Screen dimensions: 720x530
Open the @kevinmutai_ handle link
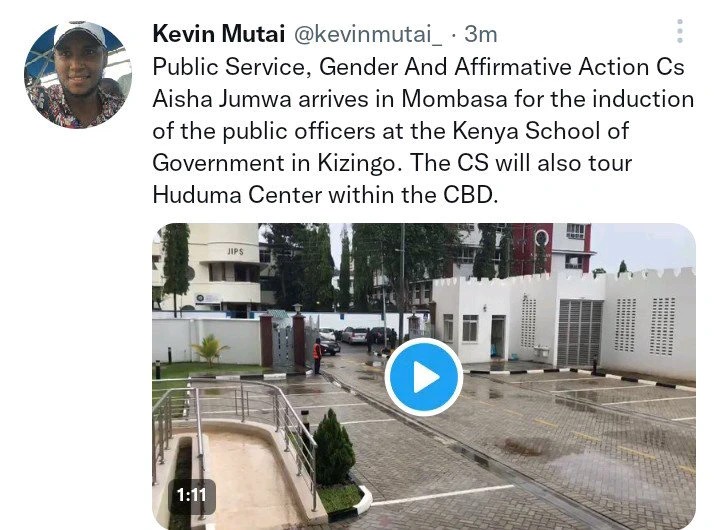[x=367, y=34]
